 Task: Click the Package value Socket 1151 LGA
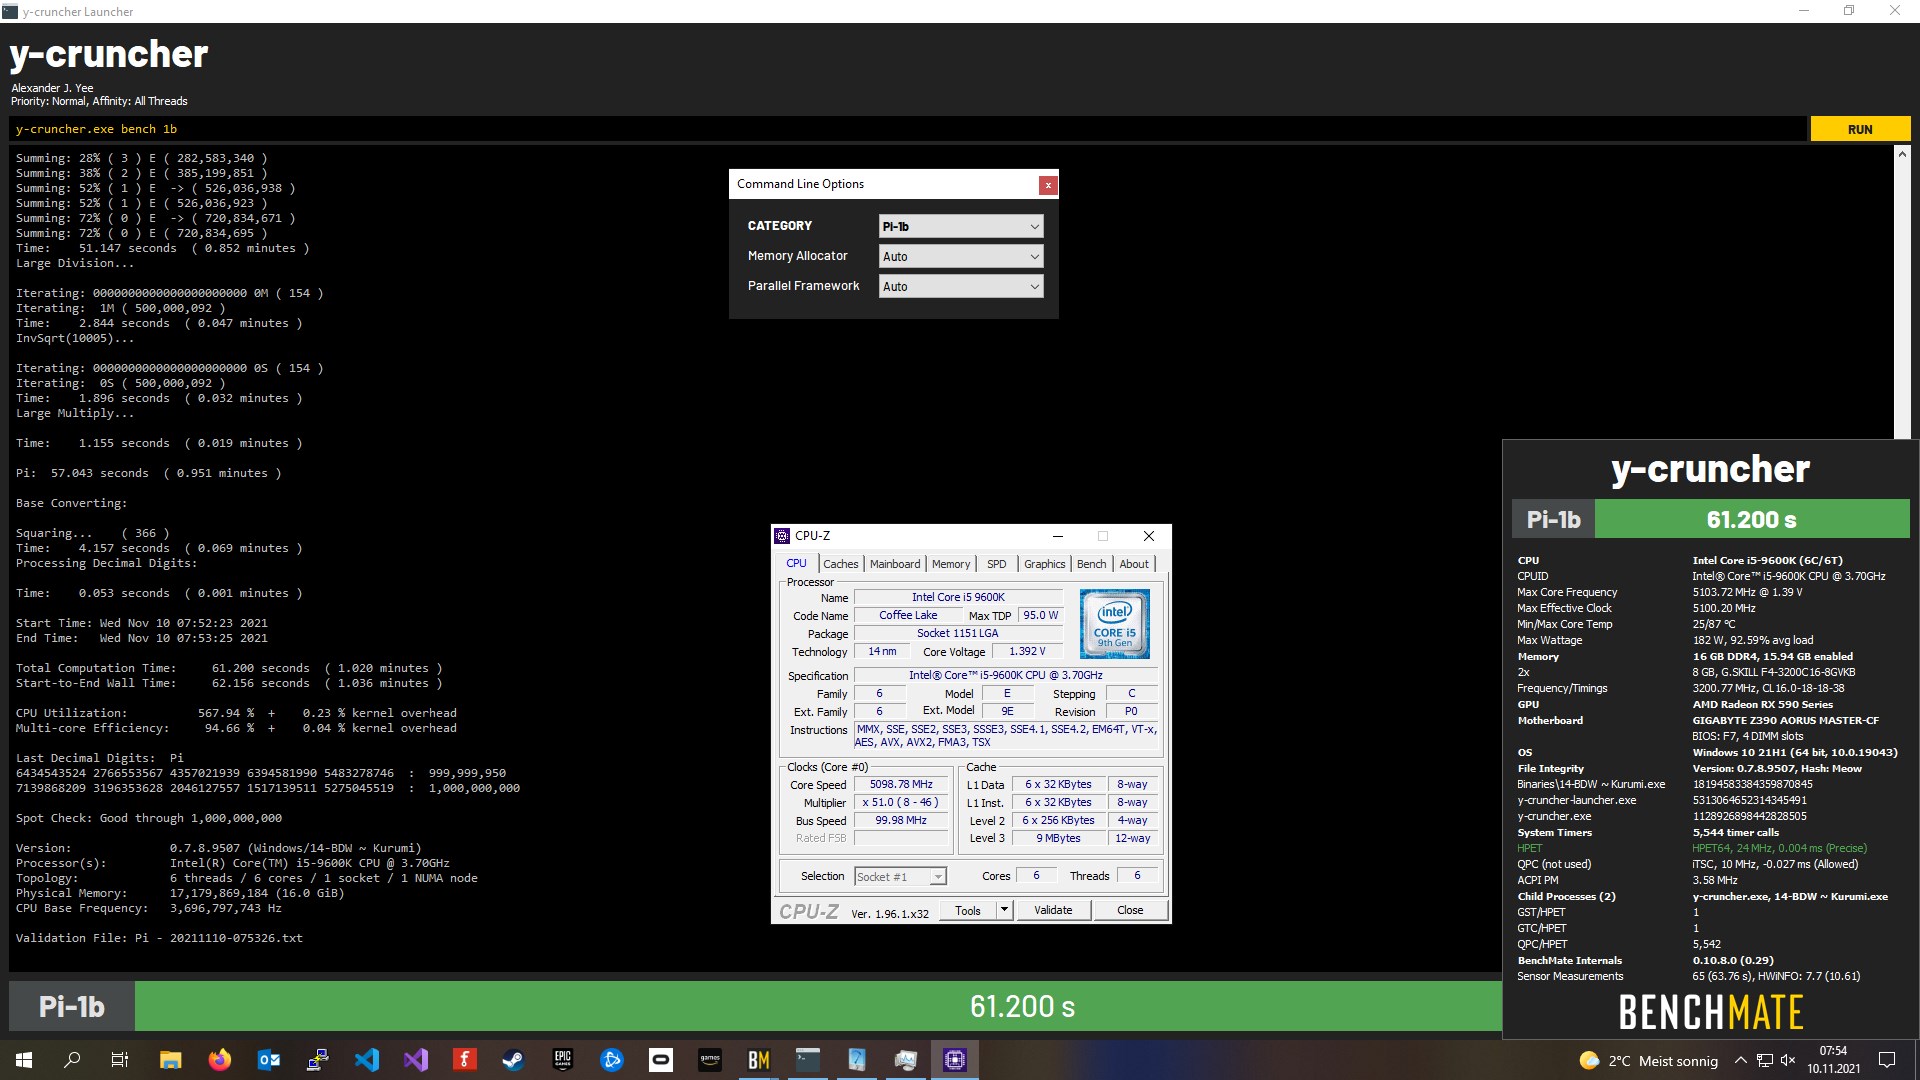tap(957, 633)
